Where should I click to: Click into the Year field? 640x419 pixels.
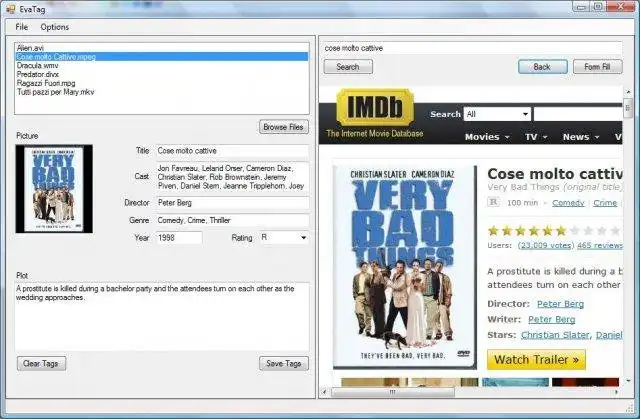pos(179,237)
